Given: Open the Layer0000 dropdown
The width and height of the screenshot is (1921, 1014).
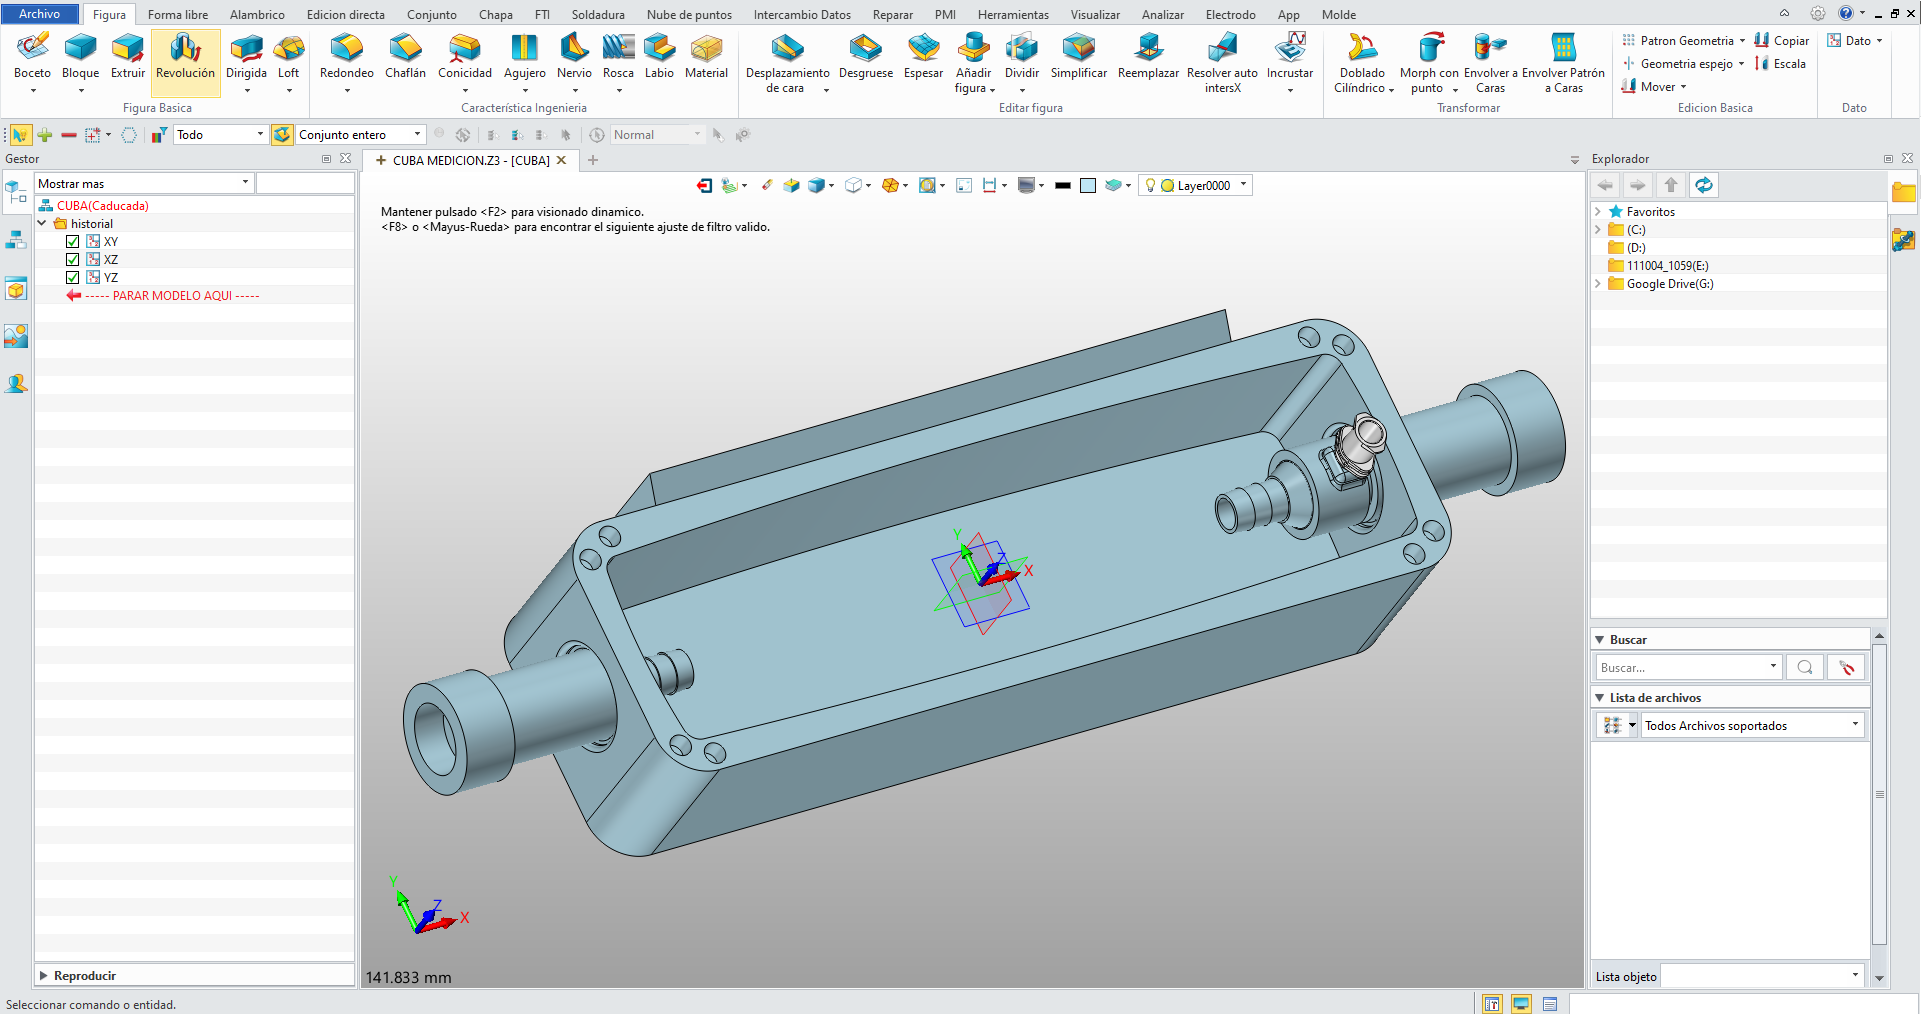Looking at the screenshot, I should [1243, 185].
